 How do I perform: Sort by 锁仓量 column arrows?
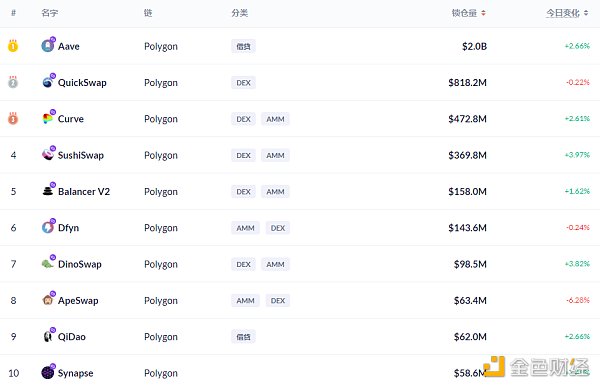pyautogui.click(x=483, y=13)
